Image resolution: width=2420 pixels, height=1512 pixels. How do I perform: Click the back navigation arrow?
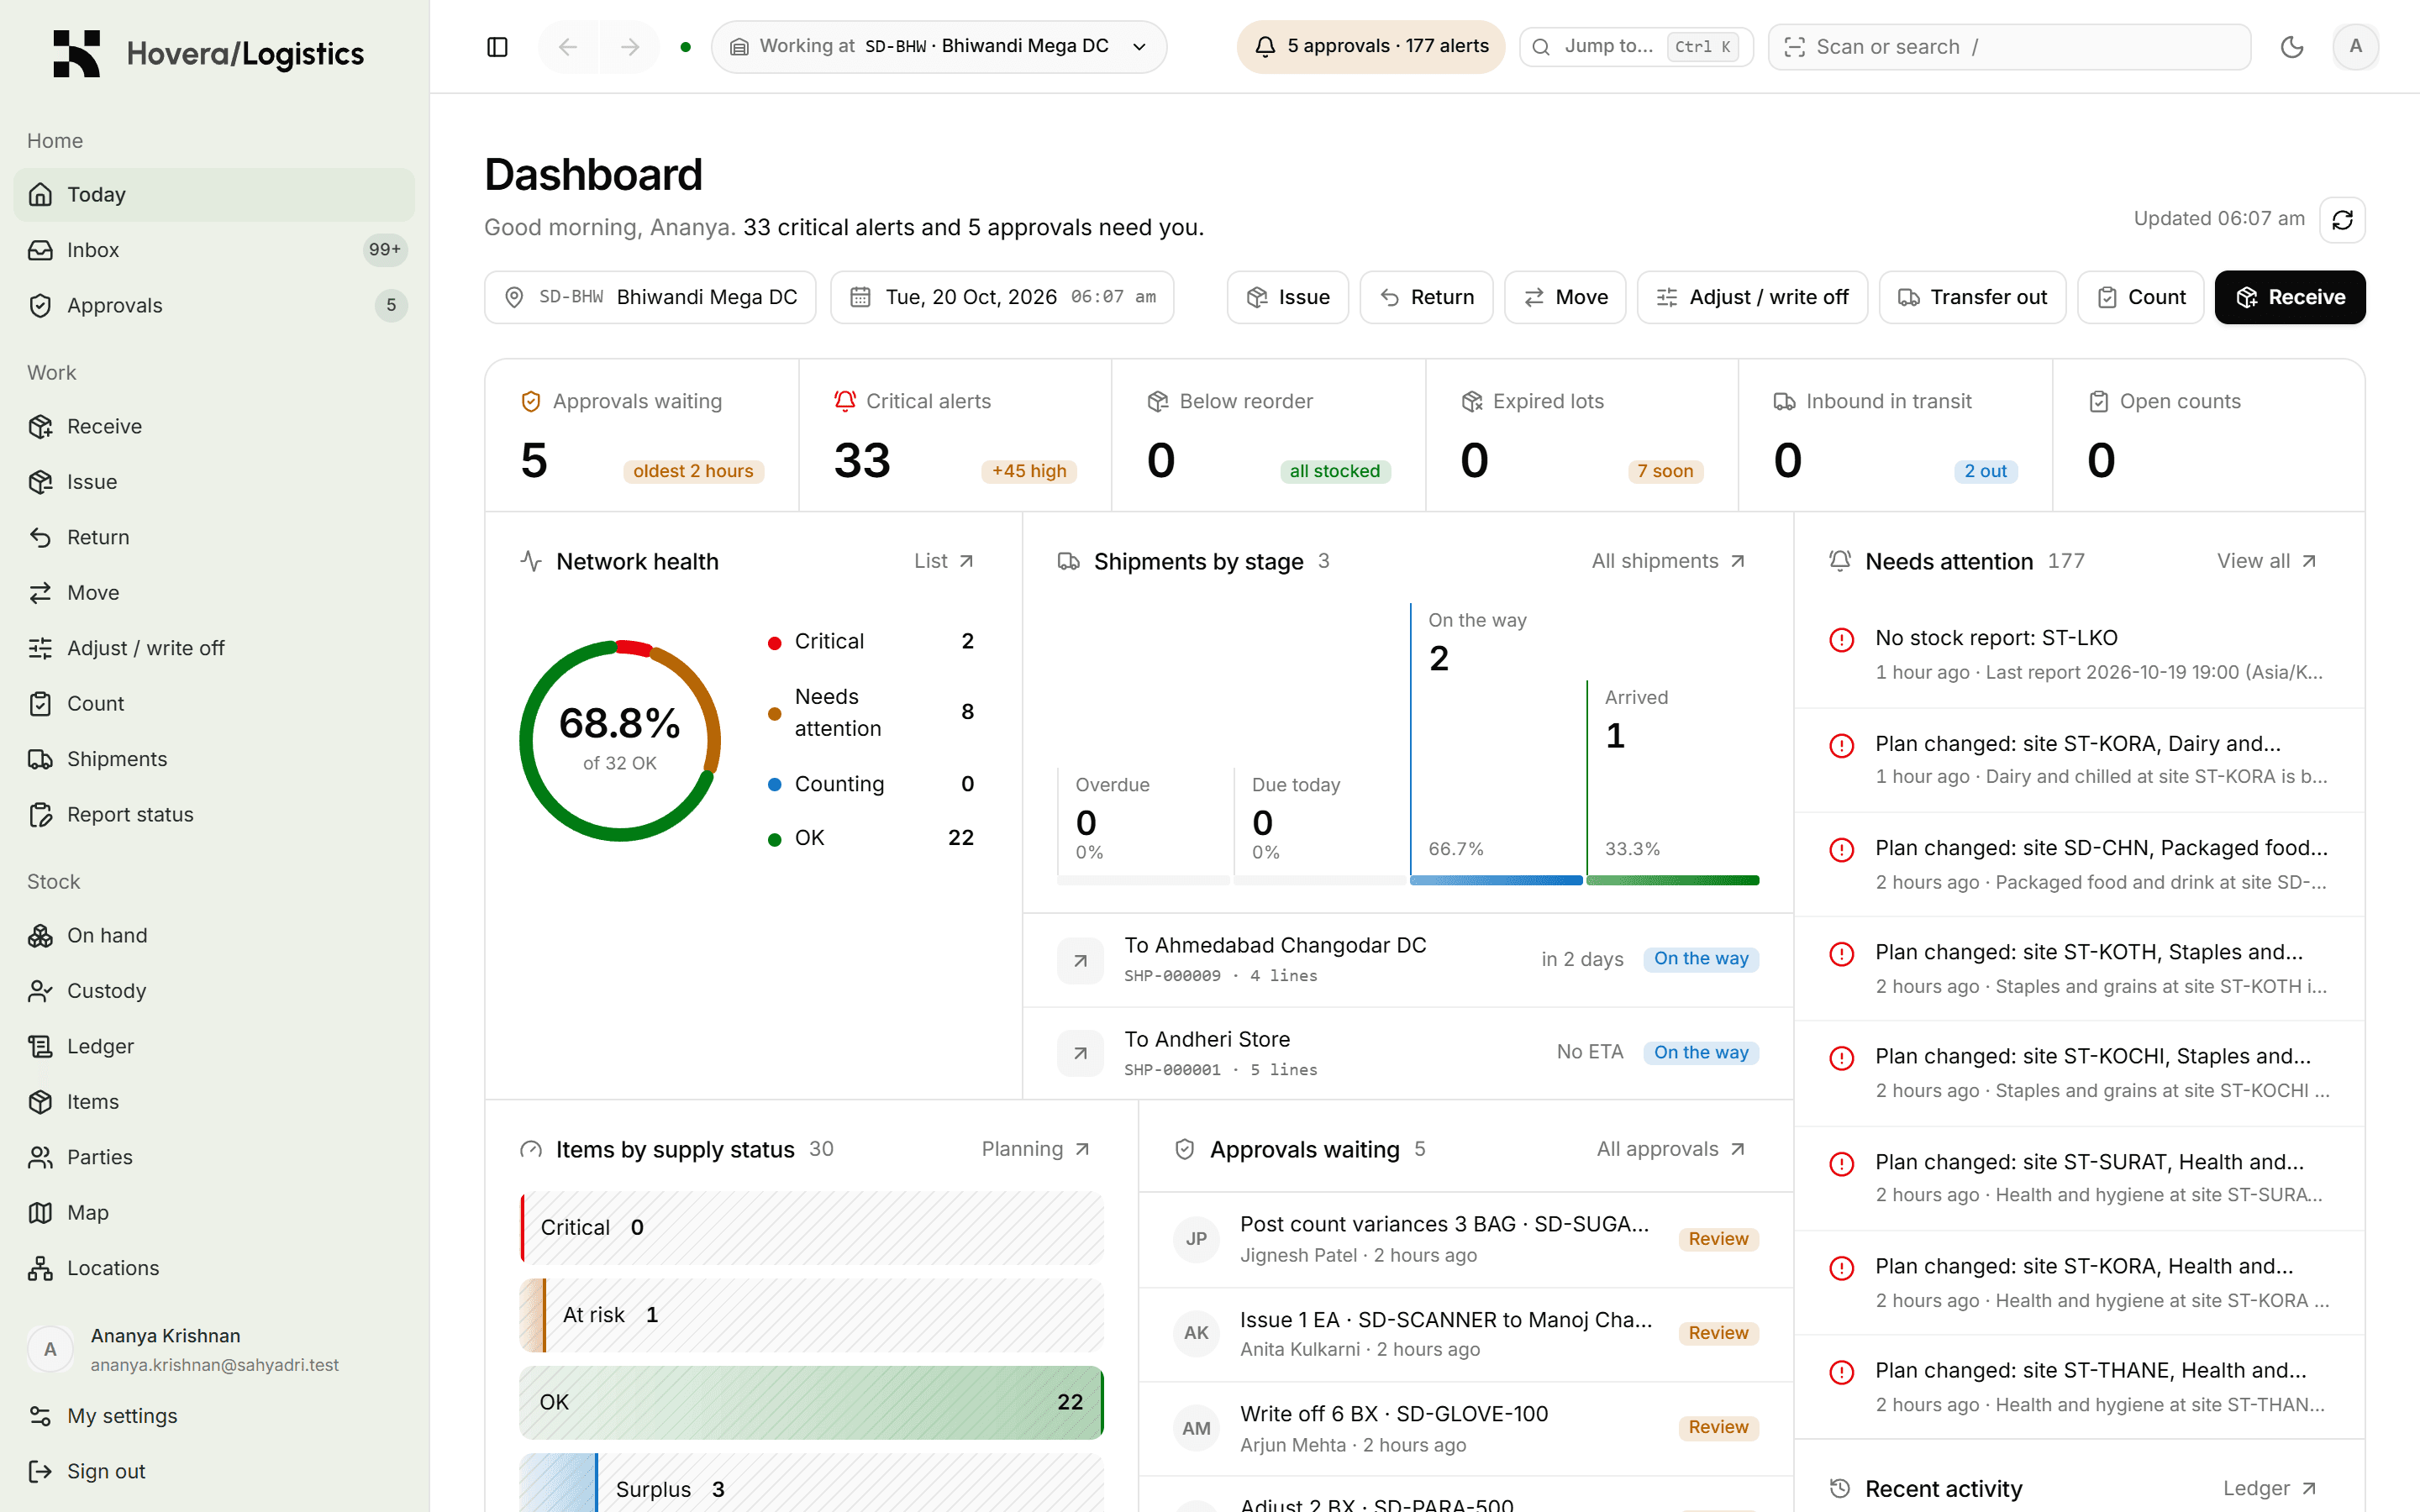[568, 47]
